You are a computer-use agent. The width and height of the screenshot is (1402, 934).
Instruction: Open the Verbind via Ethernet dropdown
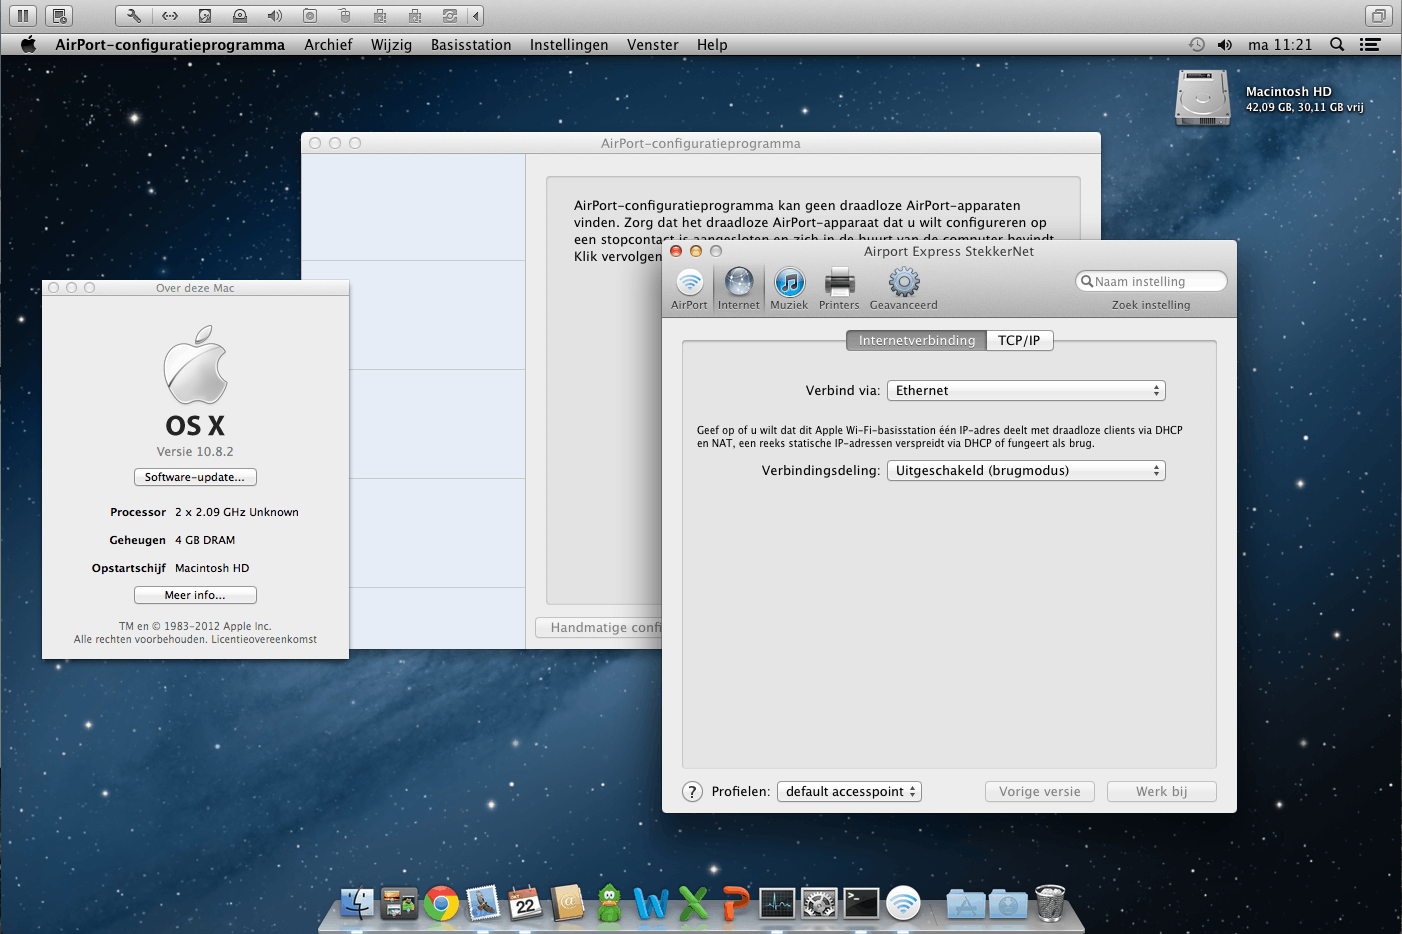(x=1026, y=391)
